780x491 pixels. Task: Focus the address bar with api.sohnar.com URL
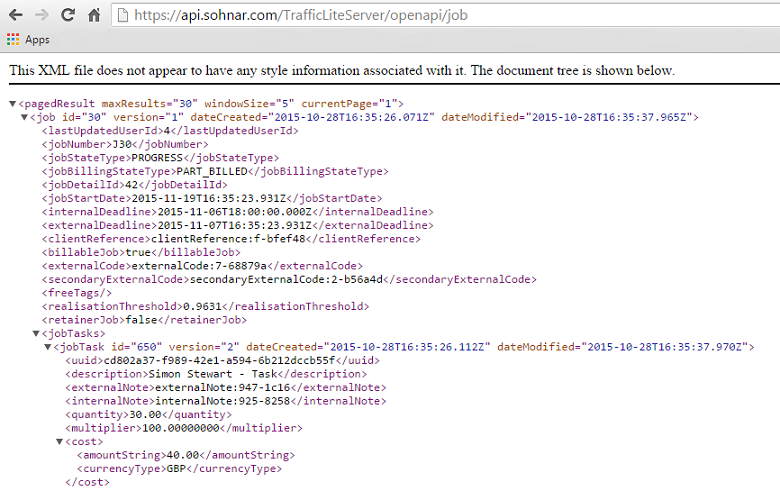pyautogui.click(x=400, y=16)
